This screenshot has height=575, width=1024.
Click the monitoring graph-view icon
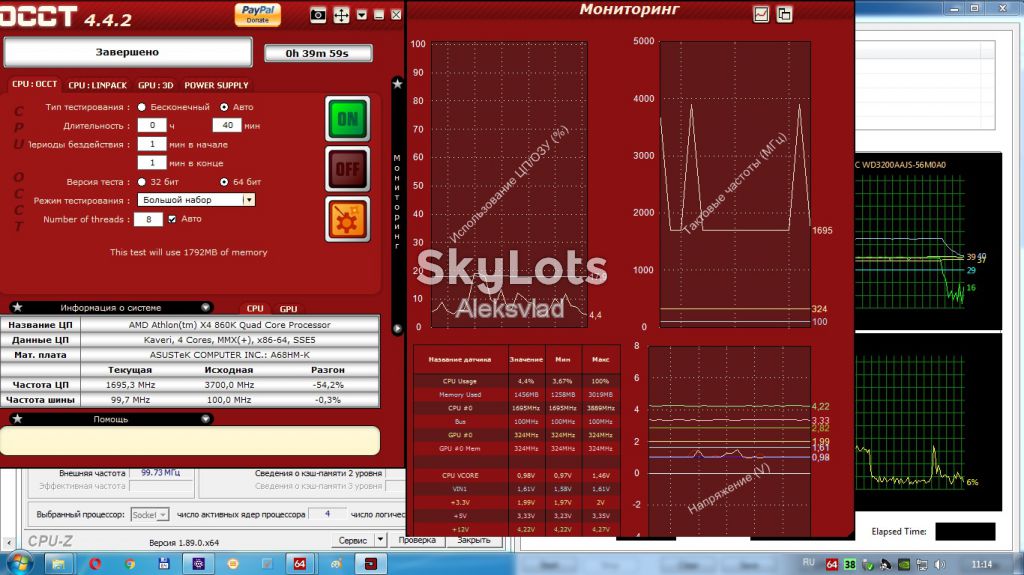click(x=761, y=14)
